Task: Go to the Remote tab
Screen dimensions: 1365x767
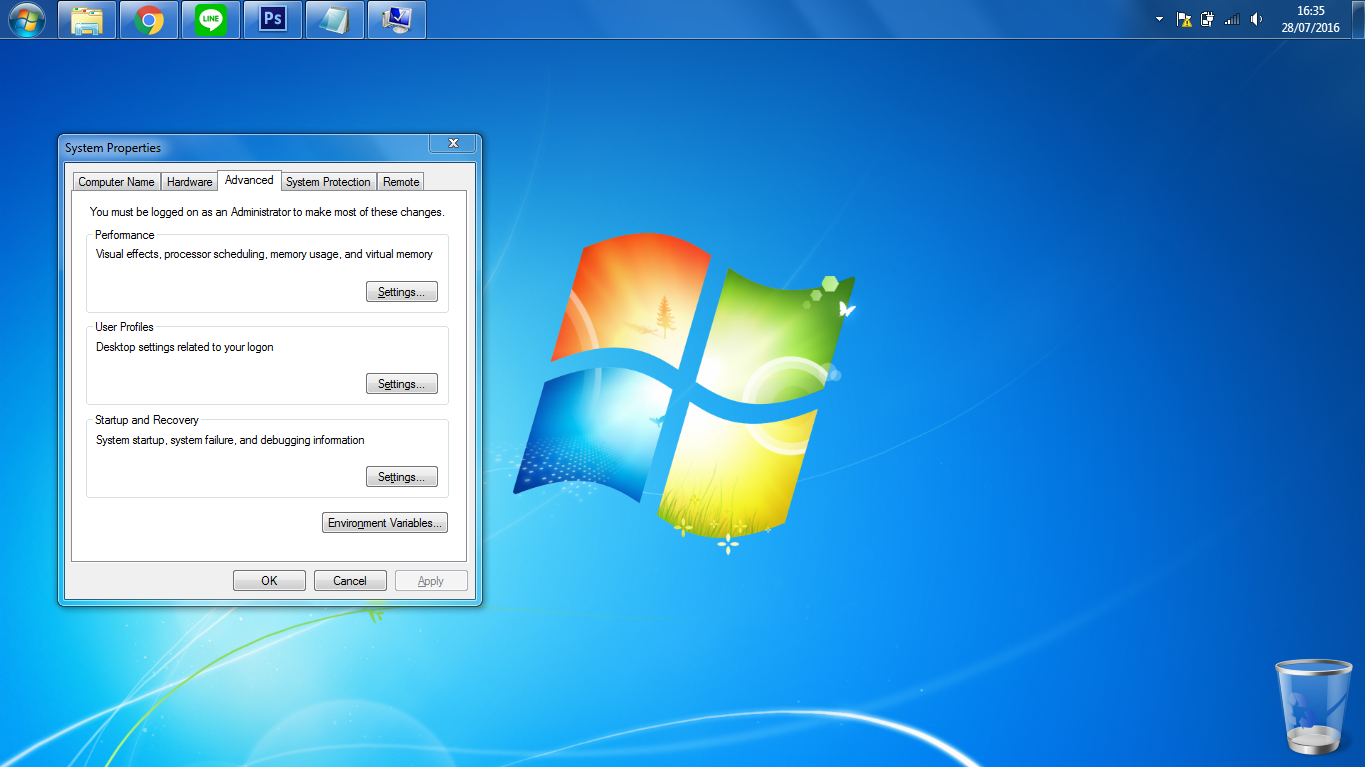Action: point(401,182)
